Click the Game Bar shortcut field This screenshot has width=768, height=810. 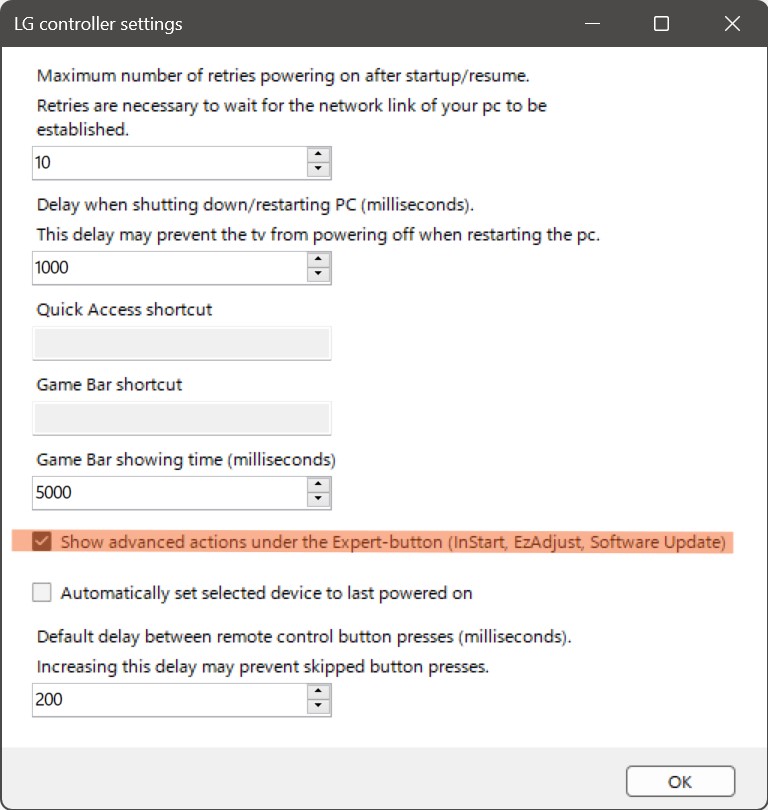(x=182, y=418)
